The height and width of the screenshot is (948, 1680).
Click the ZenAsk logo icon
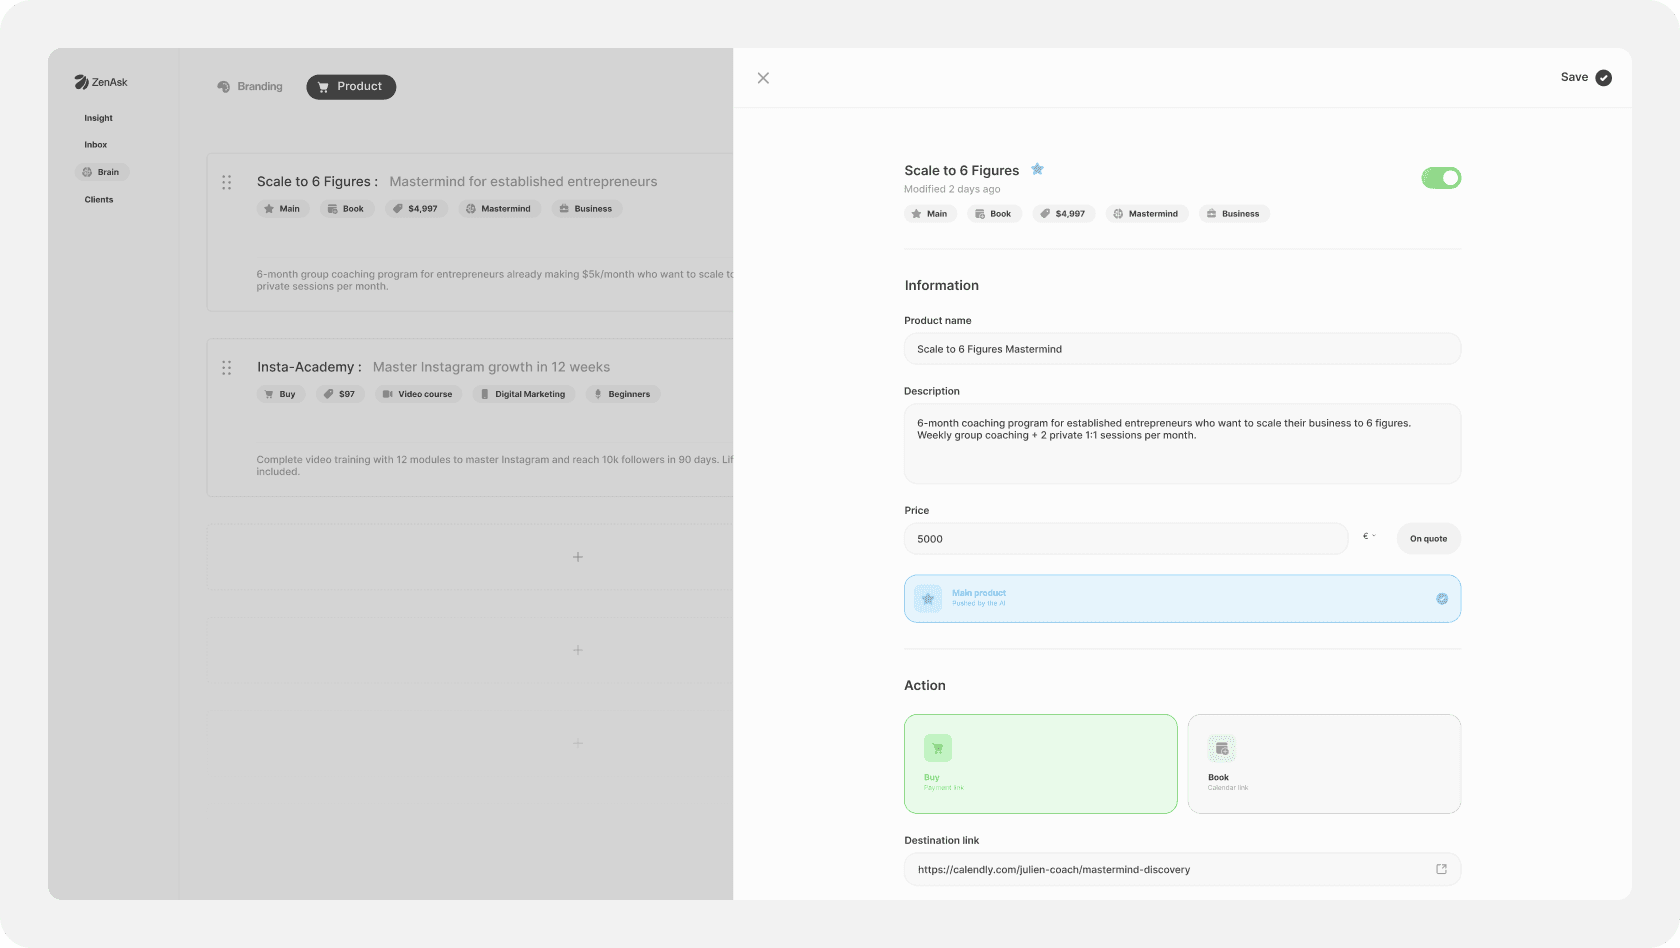81,82
